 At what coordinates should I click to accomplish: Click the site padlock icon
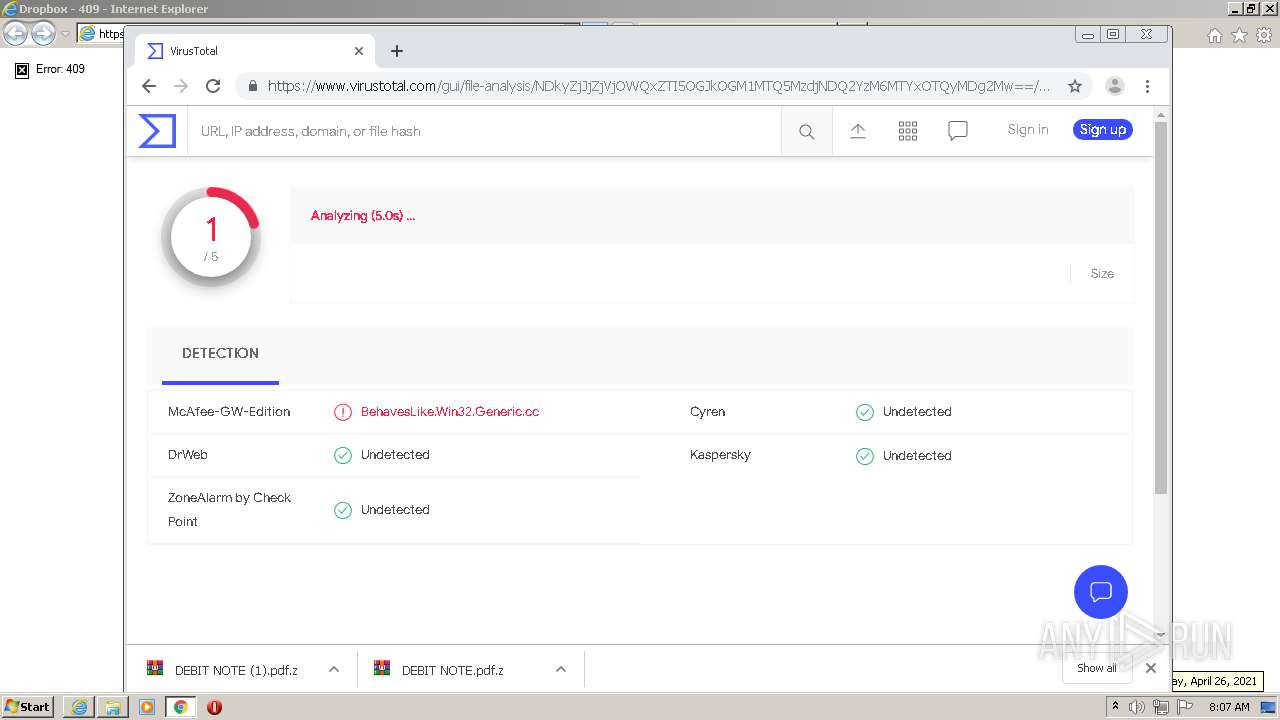(252, 86)
